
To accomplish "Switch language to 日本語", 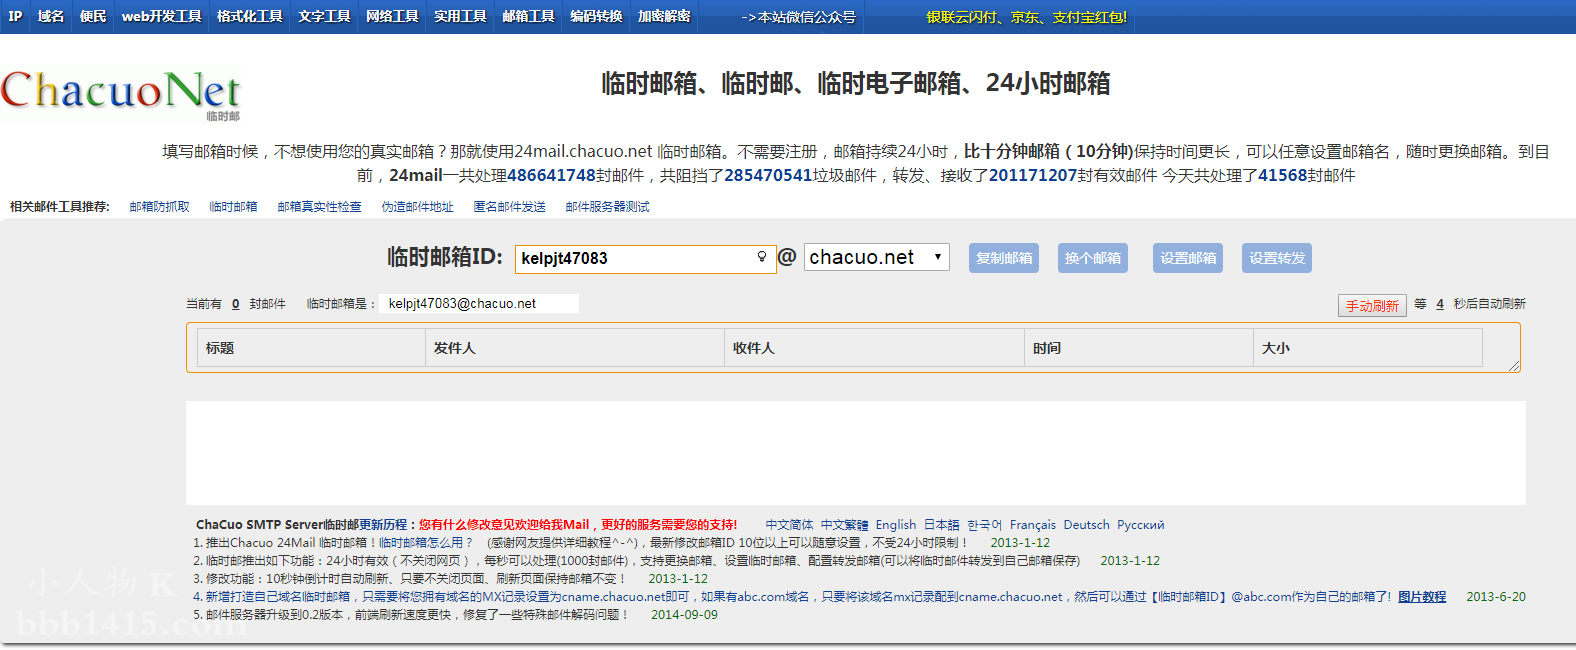I will (x=942, y=525).
